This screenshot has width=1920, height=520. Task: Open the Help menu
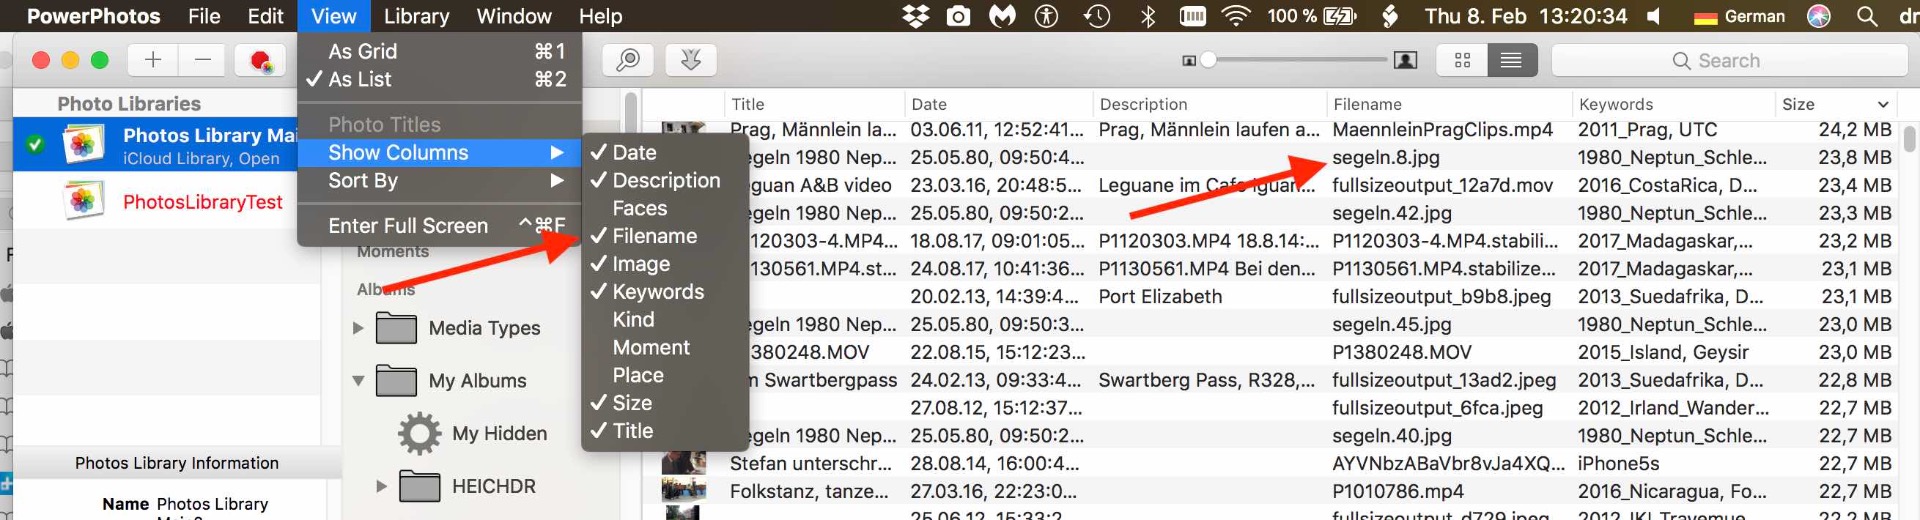(600, 16)
